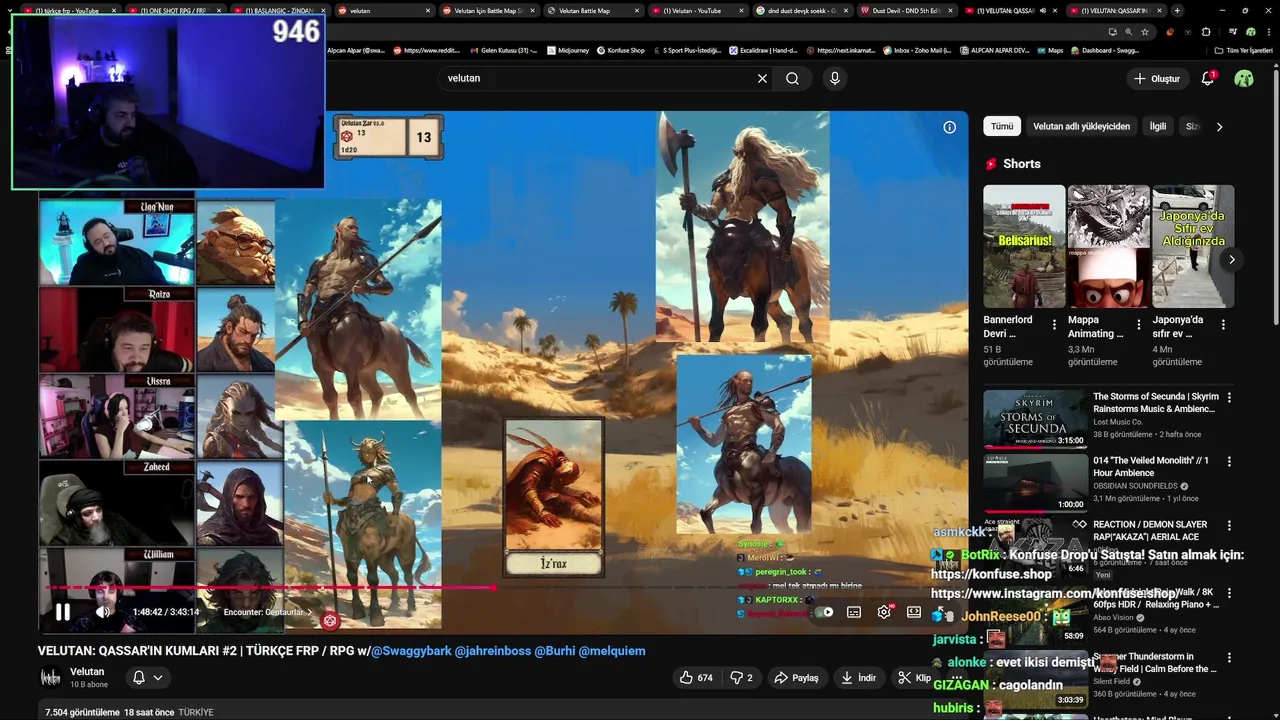Open the Maps bookmark

coord(1049,50)
